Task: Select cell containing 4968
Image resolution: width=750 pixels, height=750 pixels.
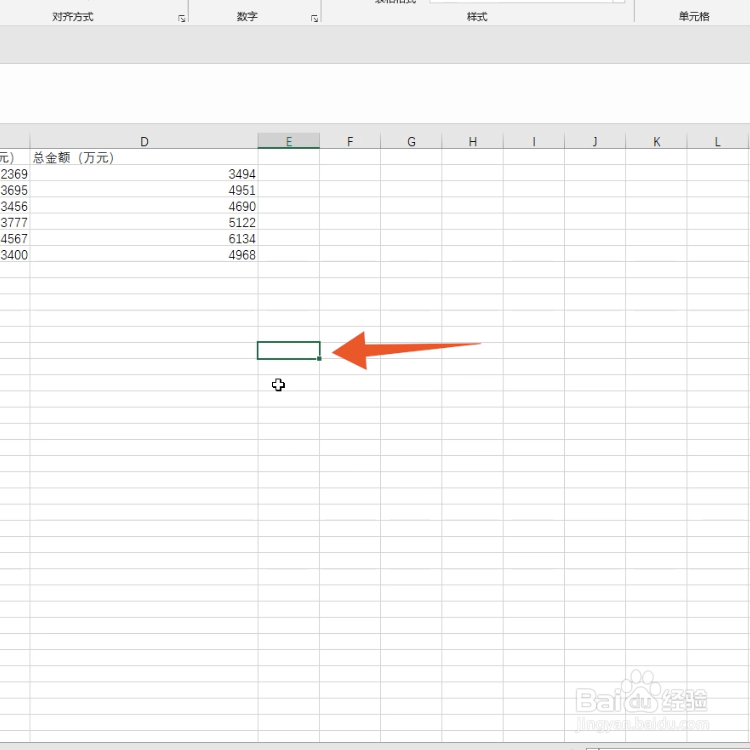Action: pos(144,254)
